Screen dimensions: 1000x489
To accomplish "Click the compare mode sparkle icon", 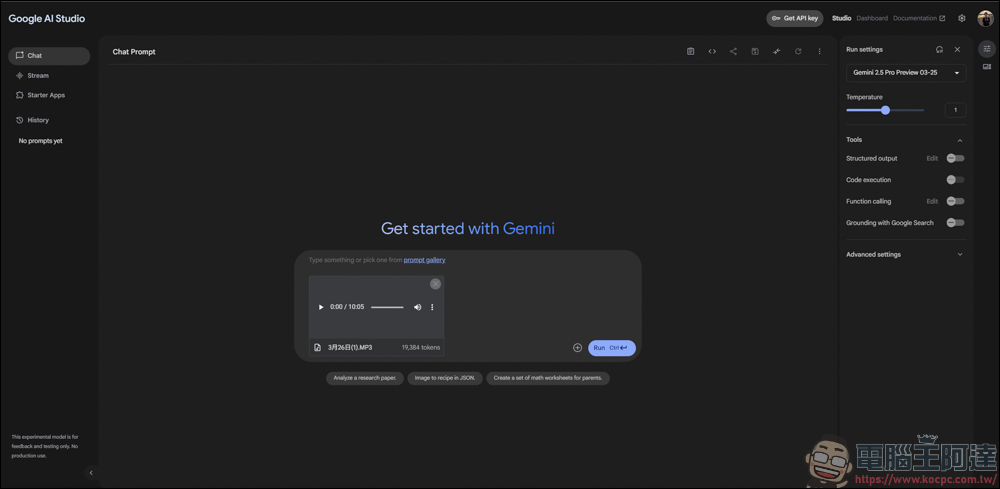I will point(776,52).
